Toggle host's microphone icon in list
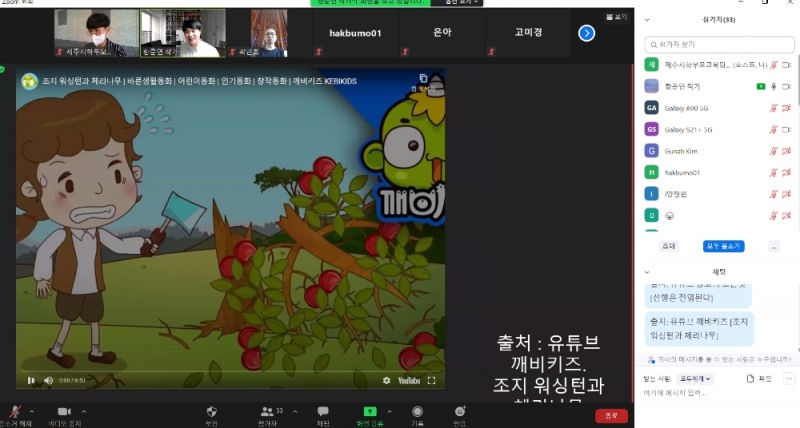800x428 pixels. tap(773, 65)
